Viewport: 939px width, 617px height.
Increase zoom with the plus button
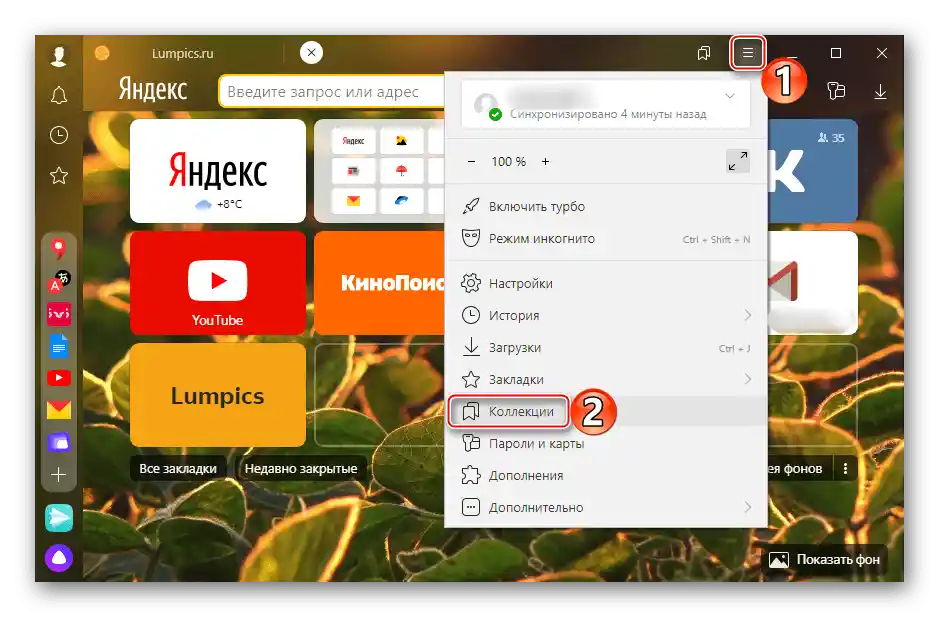click(x=546, y=162)
